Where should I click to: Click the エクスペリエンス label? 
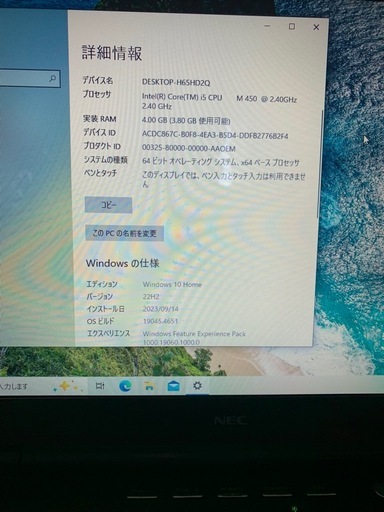108,333
